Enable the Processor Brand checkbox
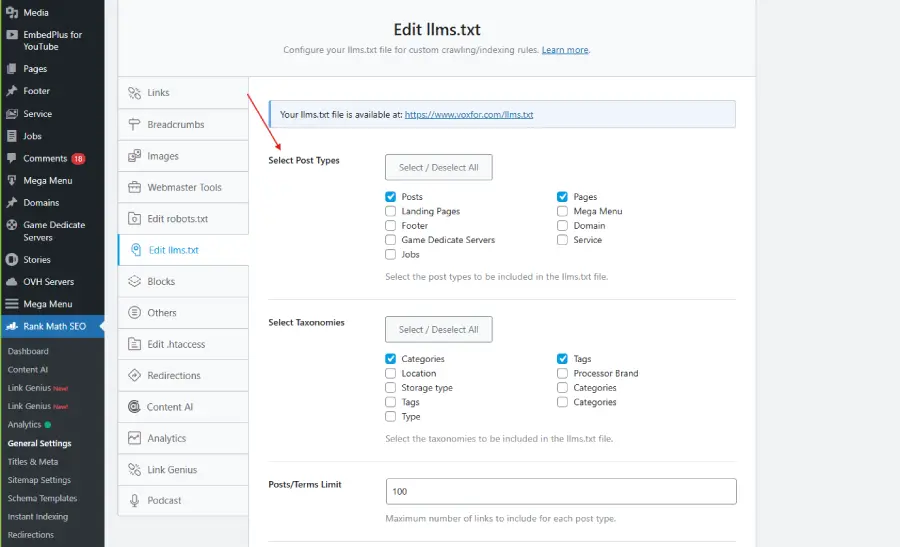 tap(562, 373)
